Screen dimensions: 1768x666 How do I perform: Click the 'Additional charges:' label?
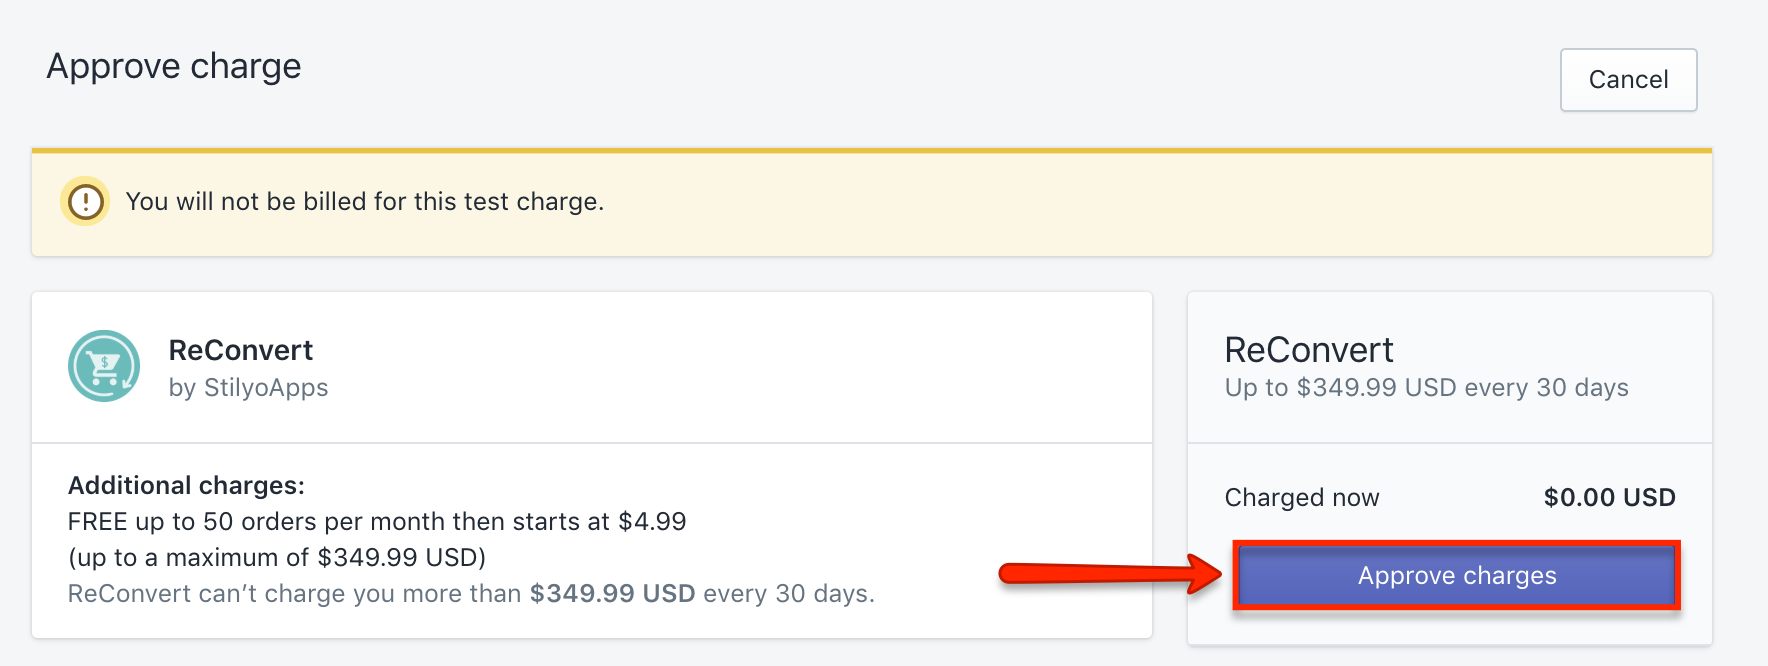pos(186,485)
